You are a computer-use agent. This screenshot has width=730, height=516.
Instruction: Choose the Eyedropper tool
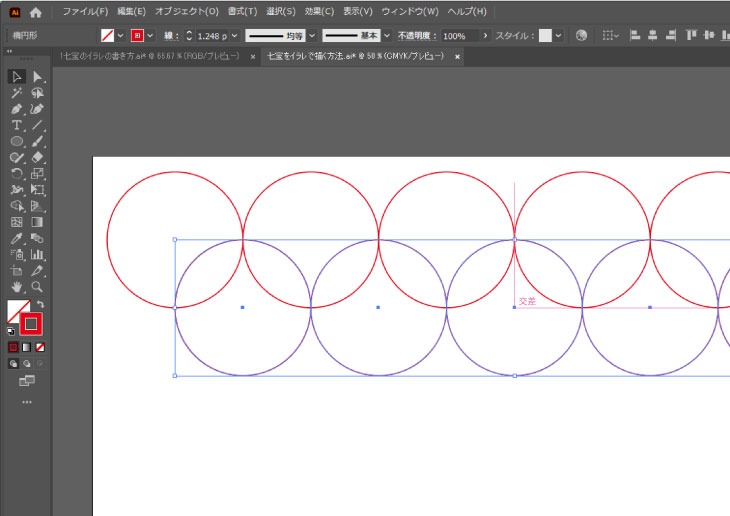click(x=17, y=238)
